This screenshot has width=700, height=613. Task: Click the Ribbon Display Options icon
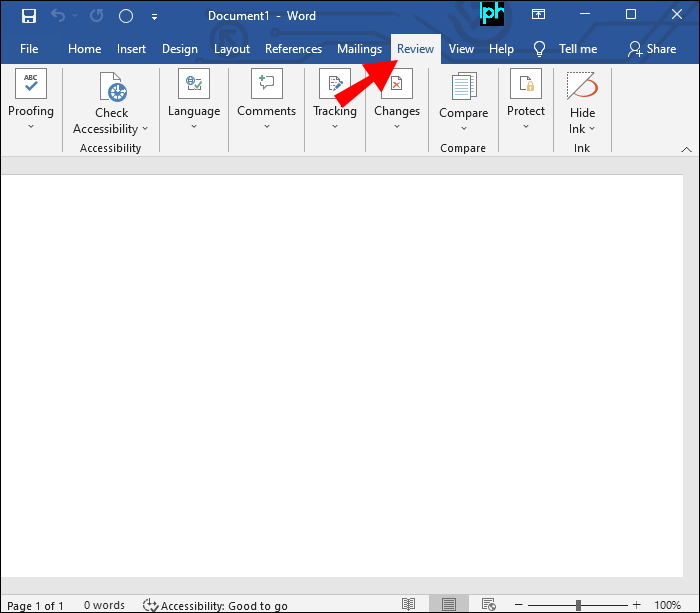[538, 15]
